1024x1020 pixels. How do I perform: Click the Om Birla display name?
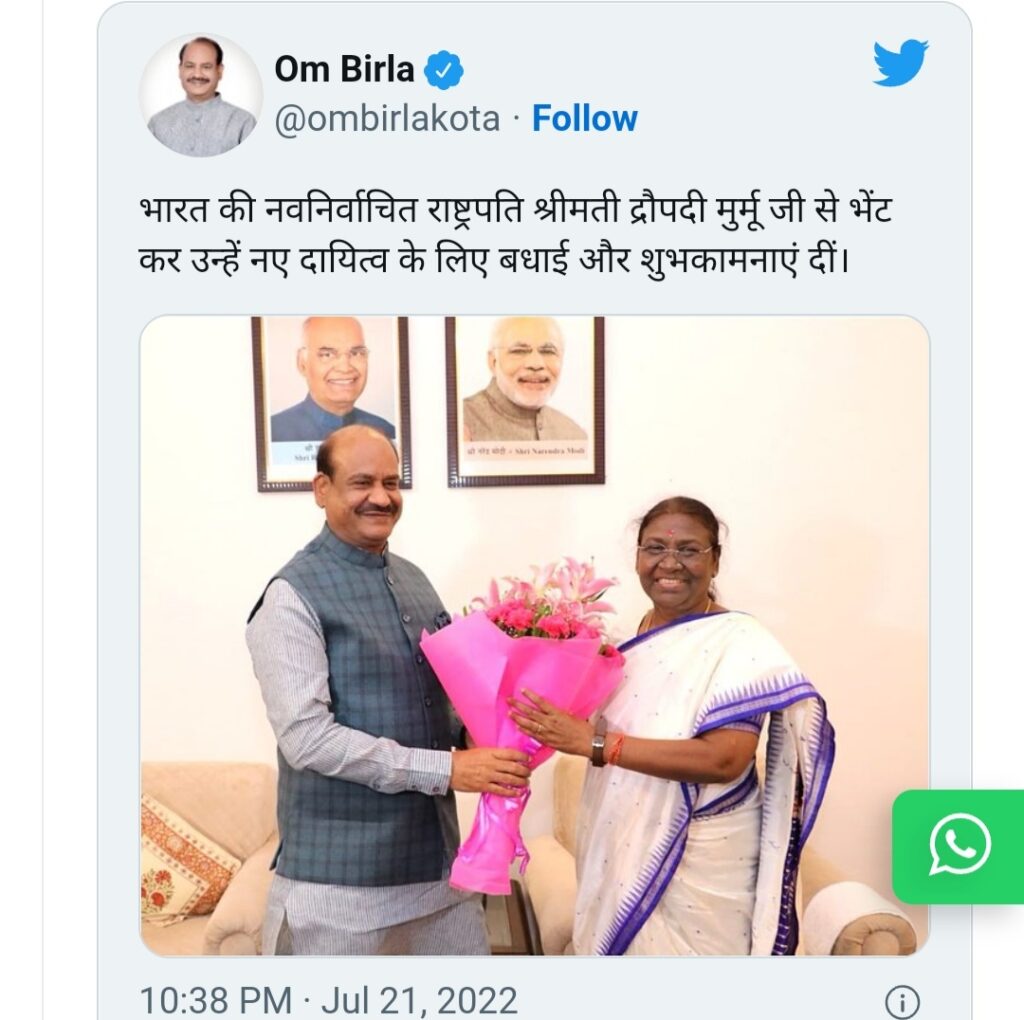point(344,69)
